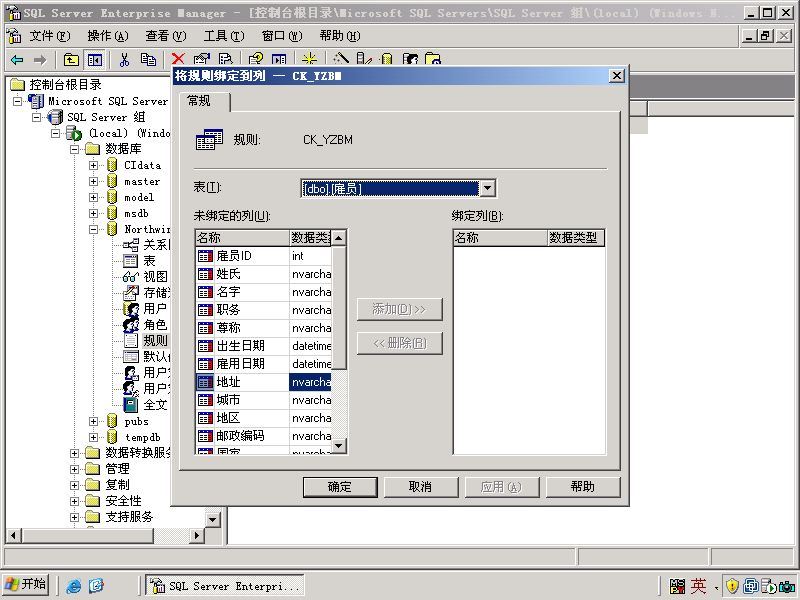This screenshot has width=800, height=600.
Task: Click the Back arrow toolbar icon
Action: pyautogui.click(x=17, y=60)
